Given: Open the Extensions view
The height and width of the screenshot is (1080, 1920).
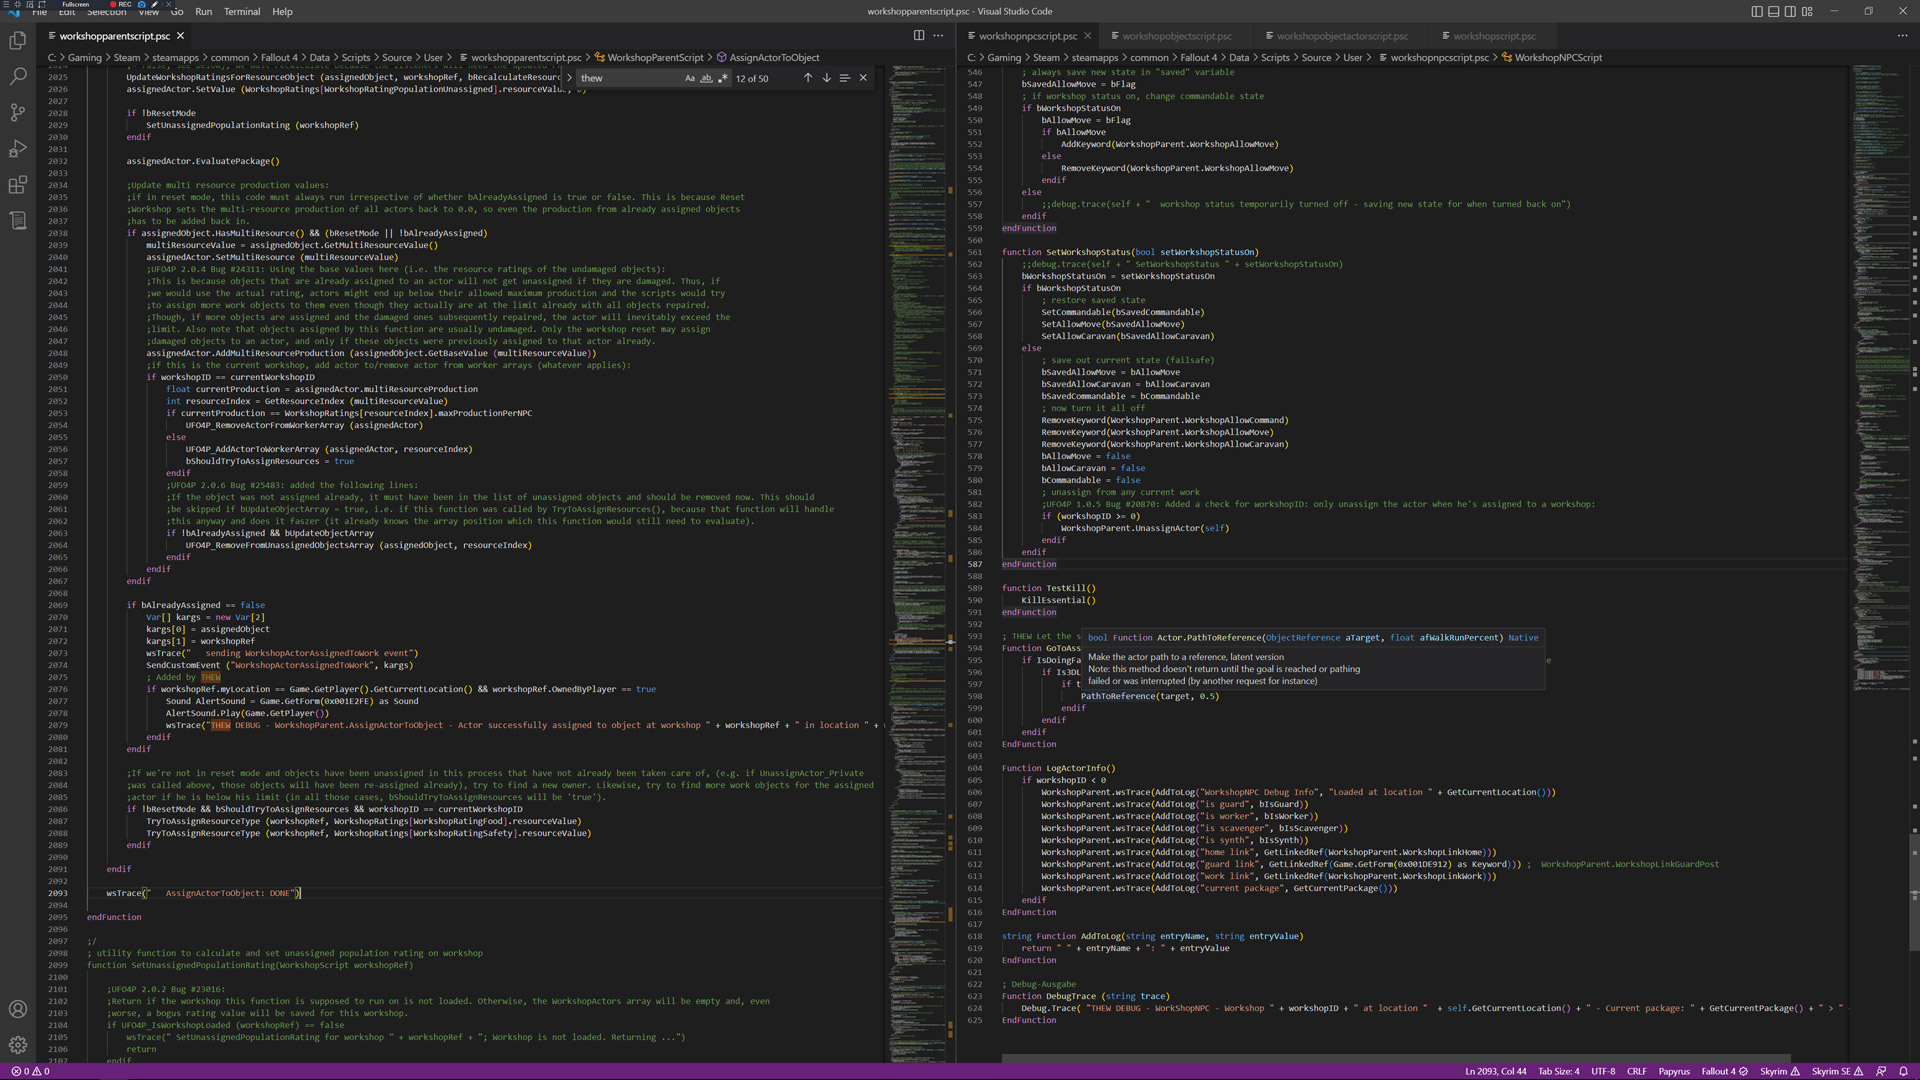Looking at the screenshot, I should pyautogui.click(x=18, y=185).
